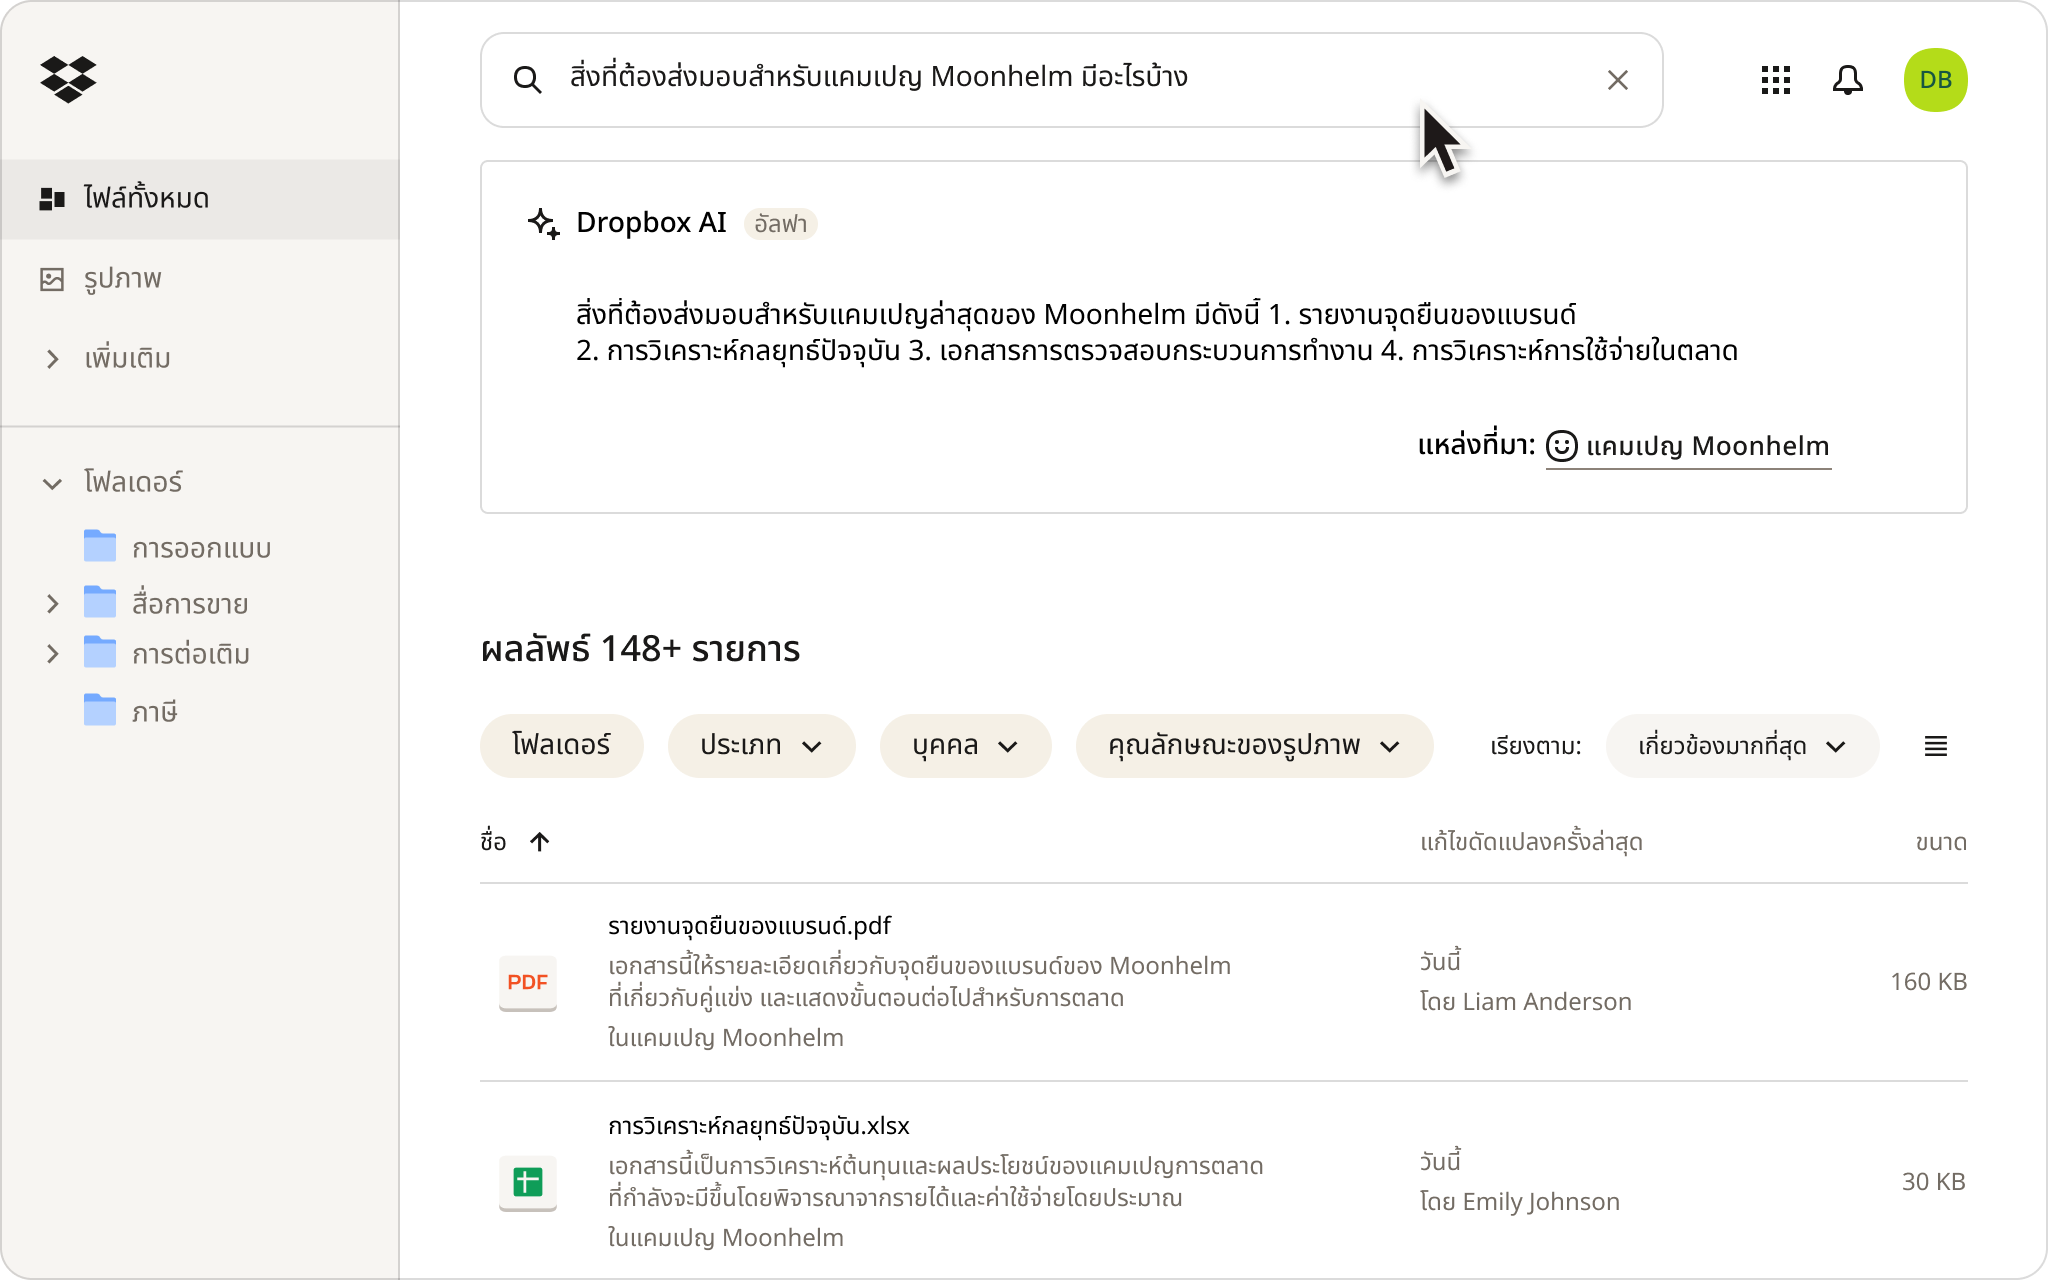Open the เกี่ยวข้องมากที่สุด sort dropdown

(1742, 746)
